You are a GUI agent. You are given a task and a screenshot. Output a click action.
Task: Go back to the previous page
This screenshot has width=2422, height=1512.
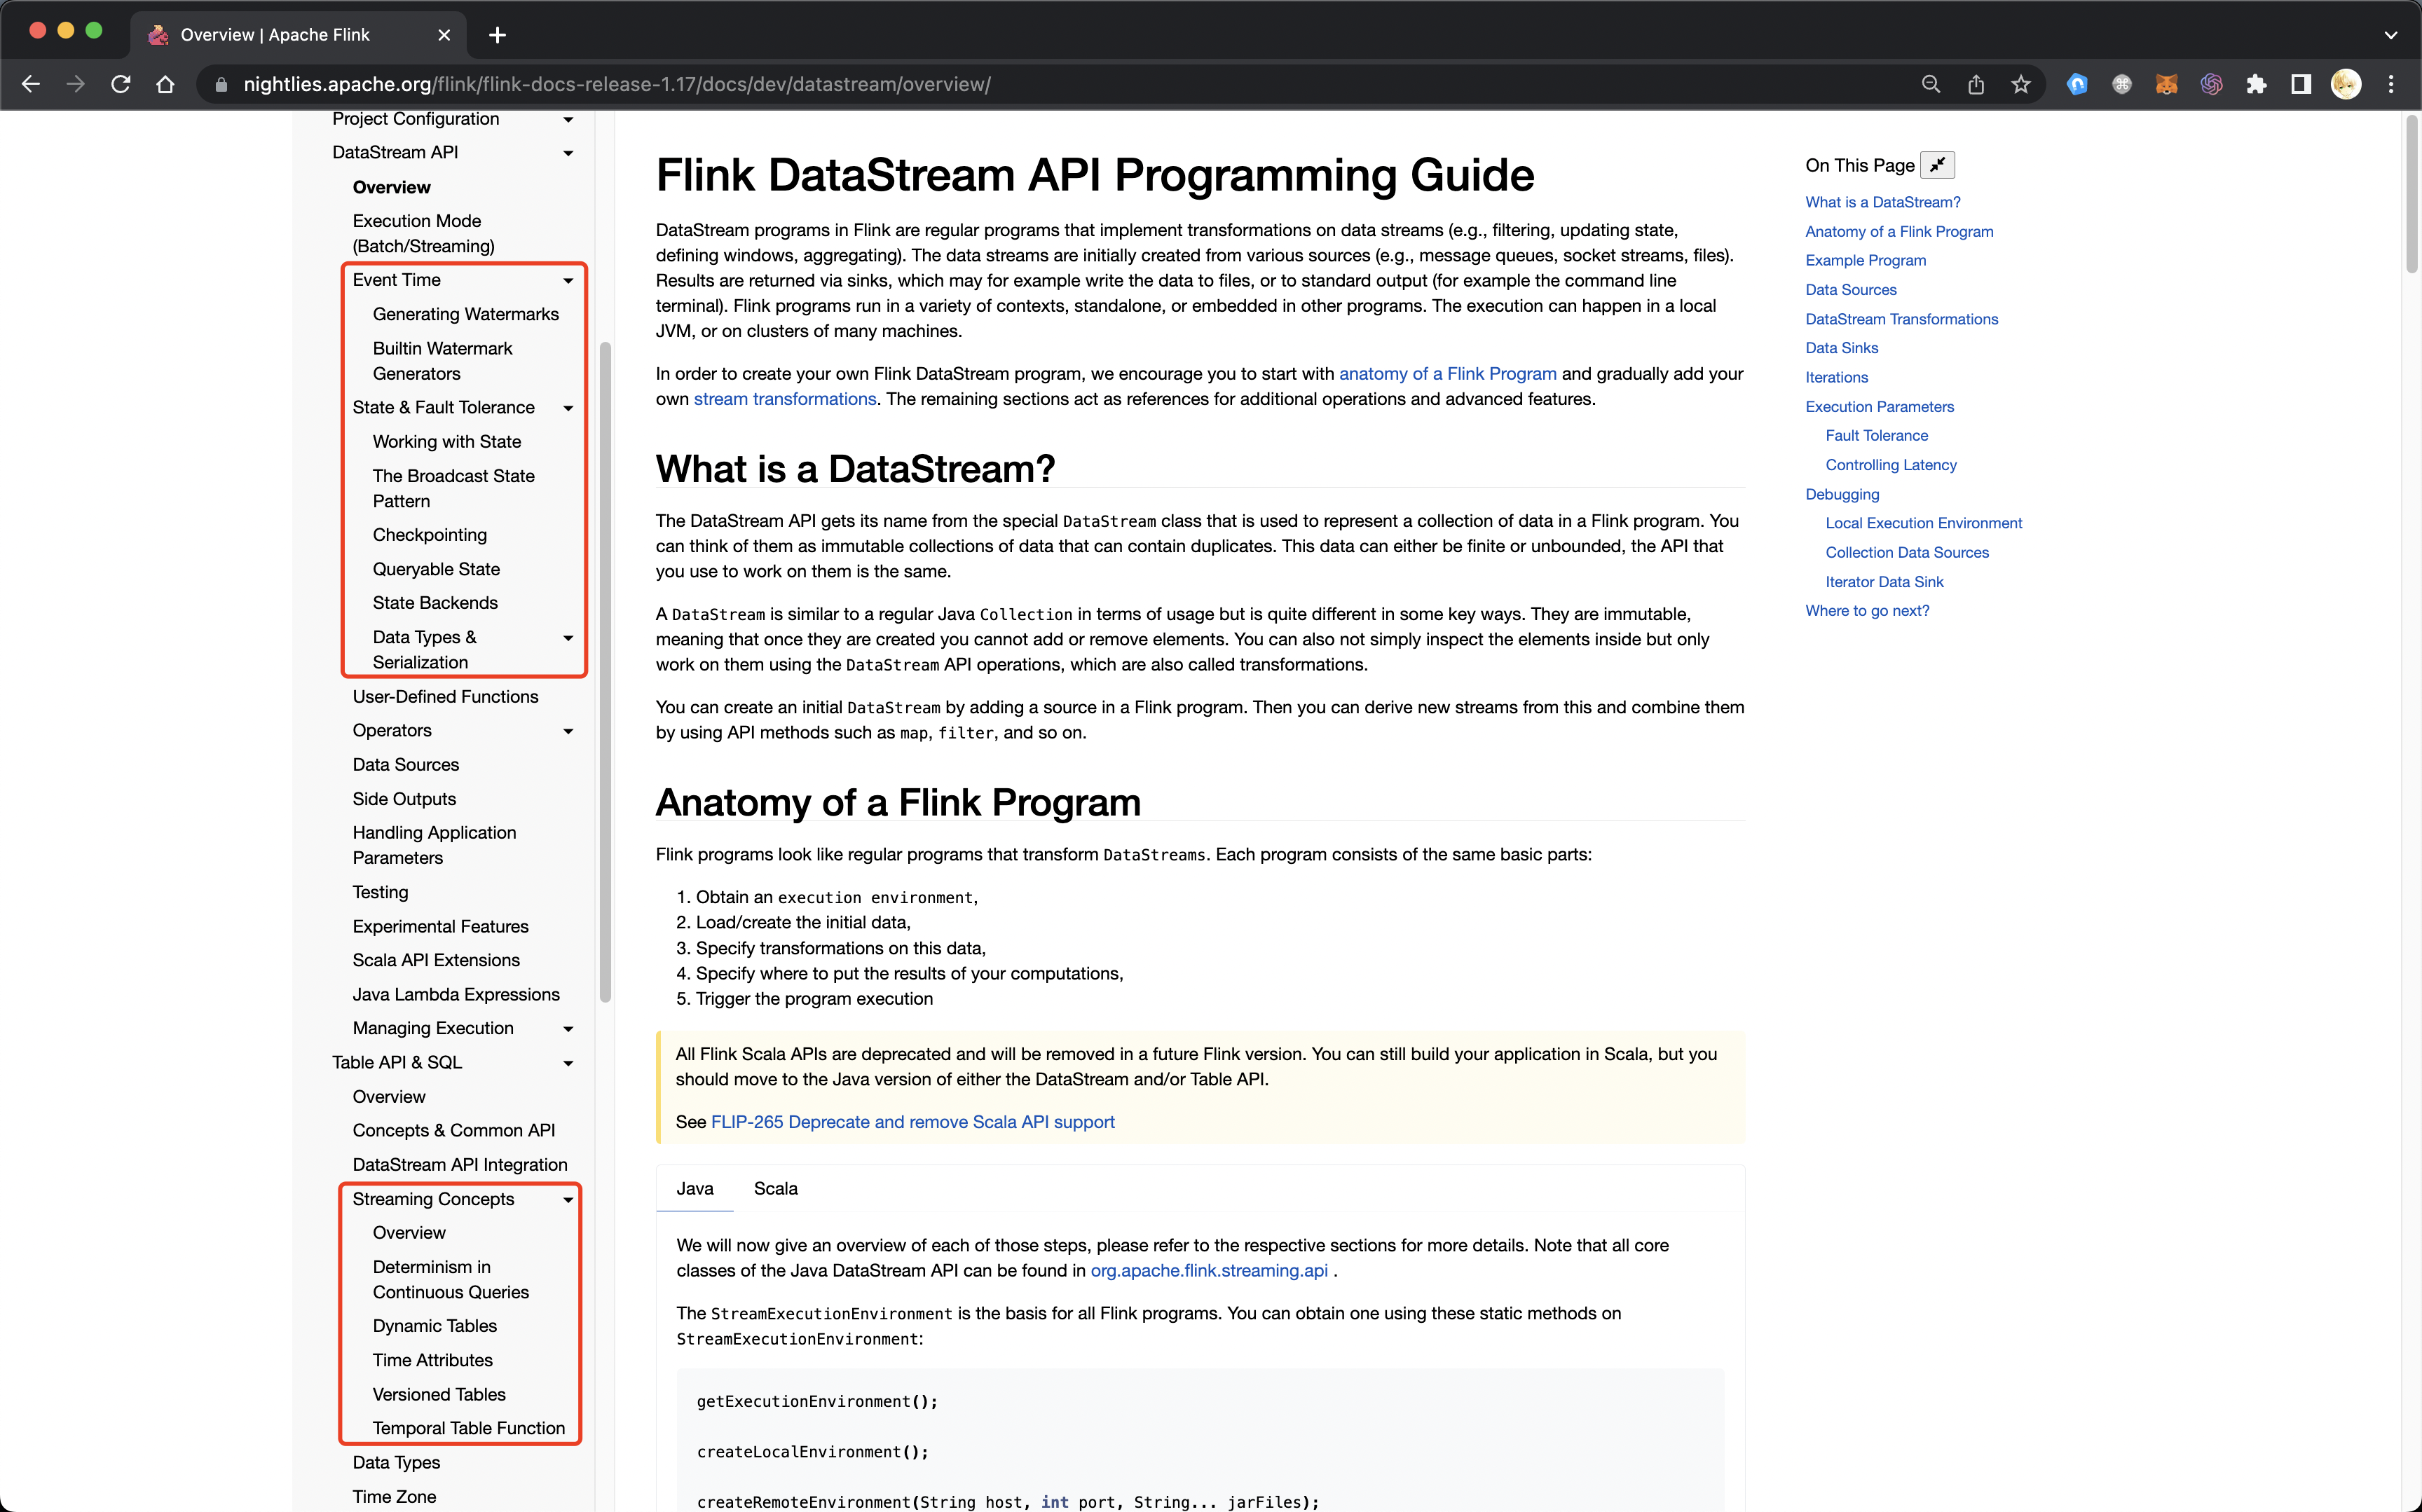coord(31,85)
